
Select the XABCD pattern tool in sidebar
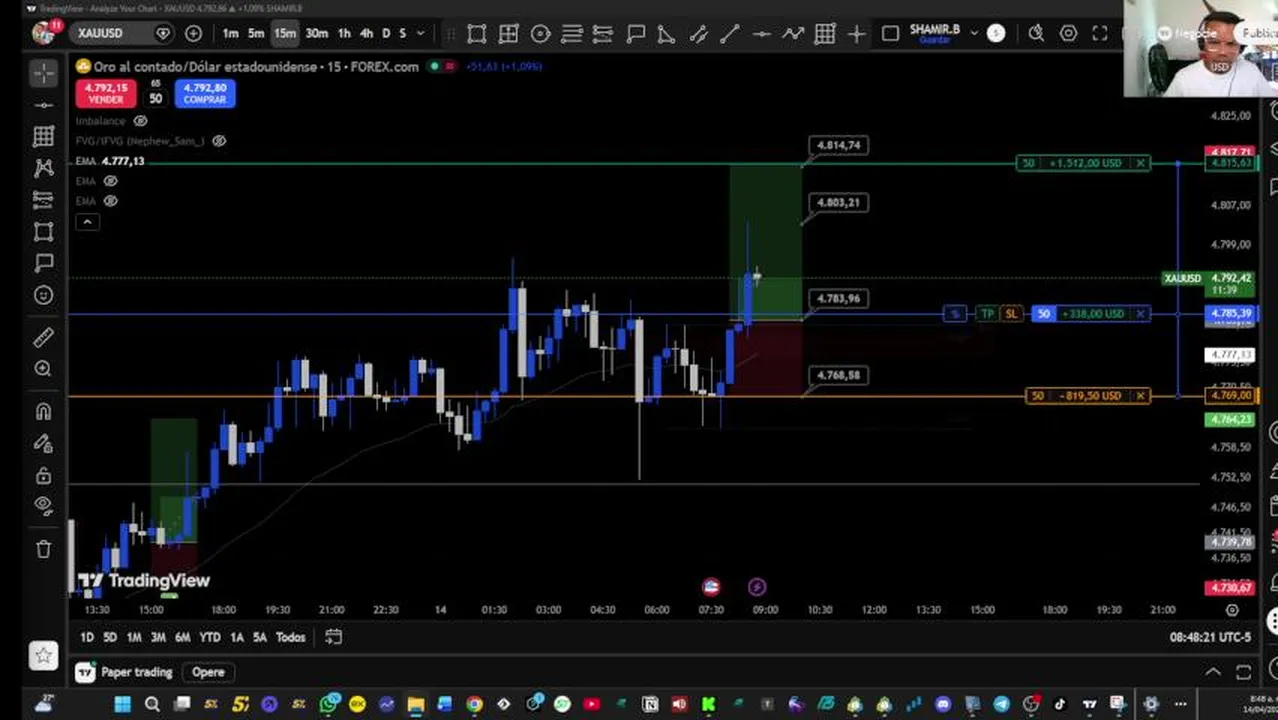point(43,167)
